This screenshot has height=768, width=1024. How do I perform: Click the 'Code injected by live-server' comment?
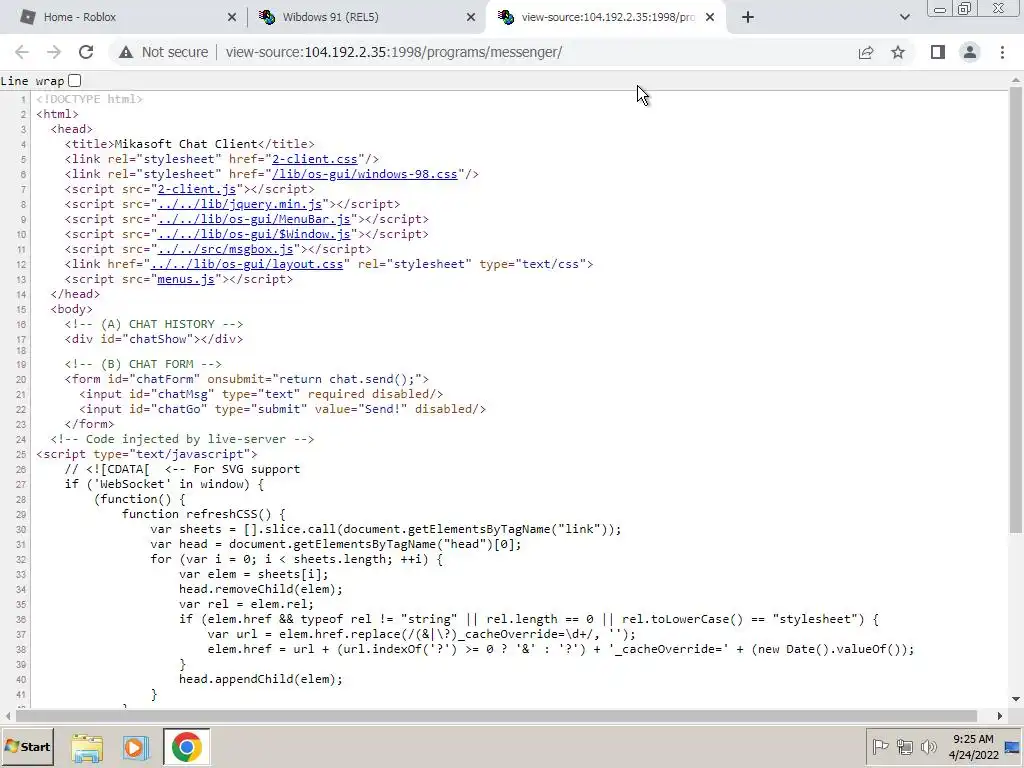point(182,439)
